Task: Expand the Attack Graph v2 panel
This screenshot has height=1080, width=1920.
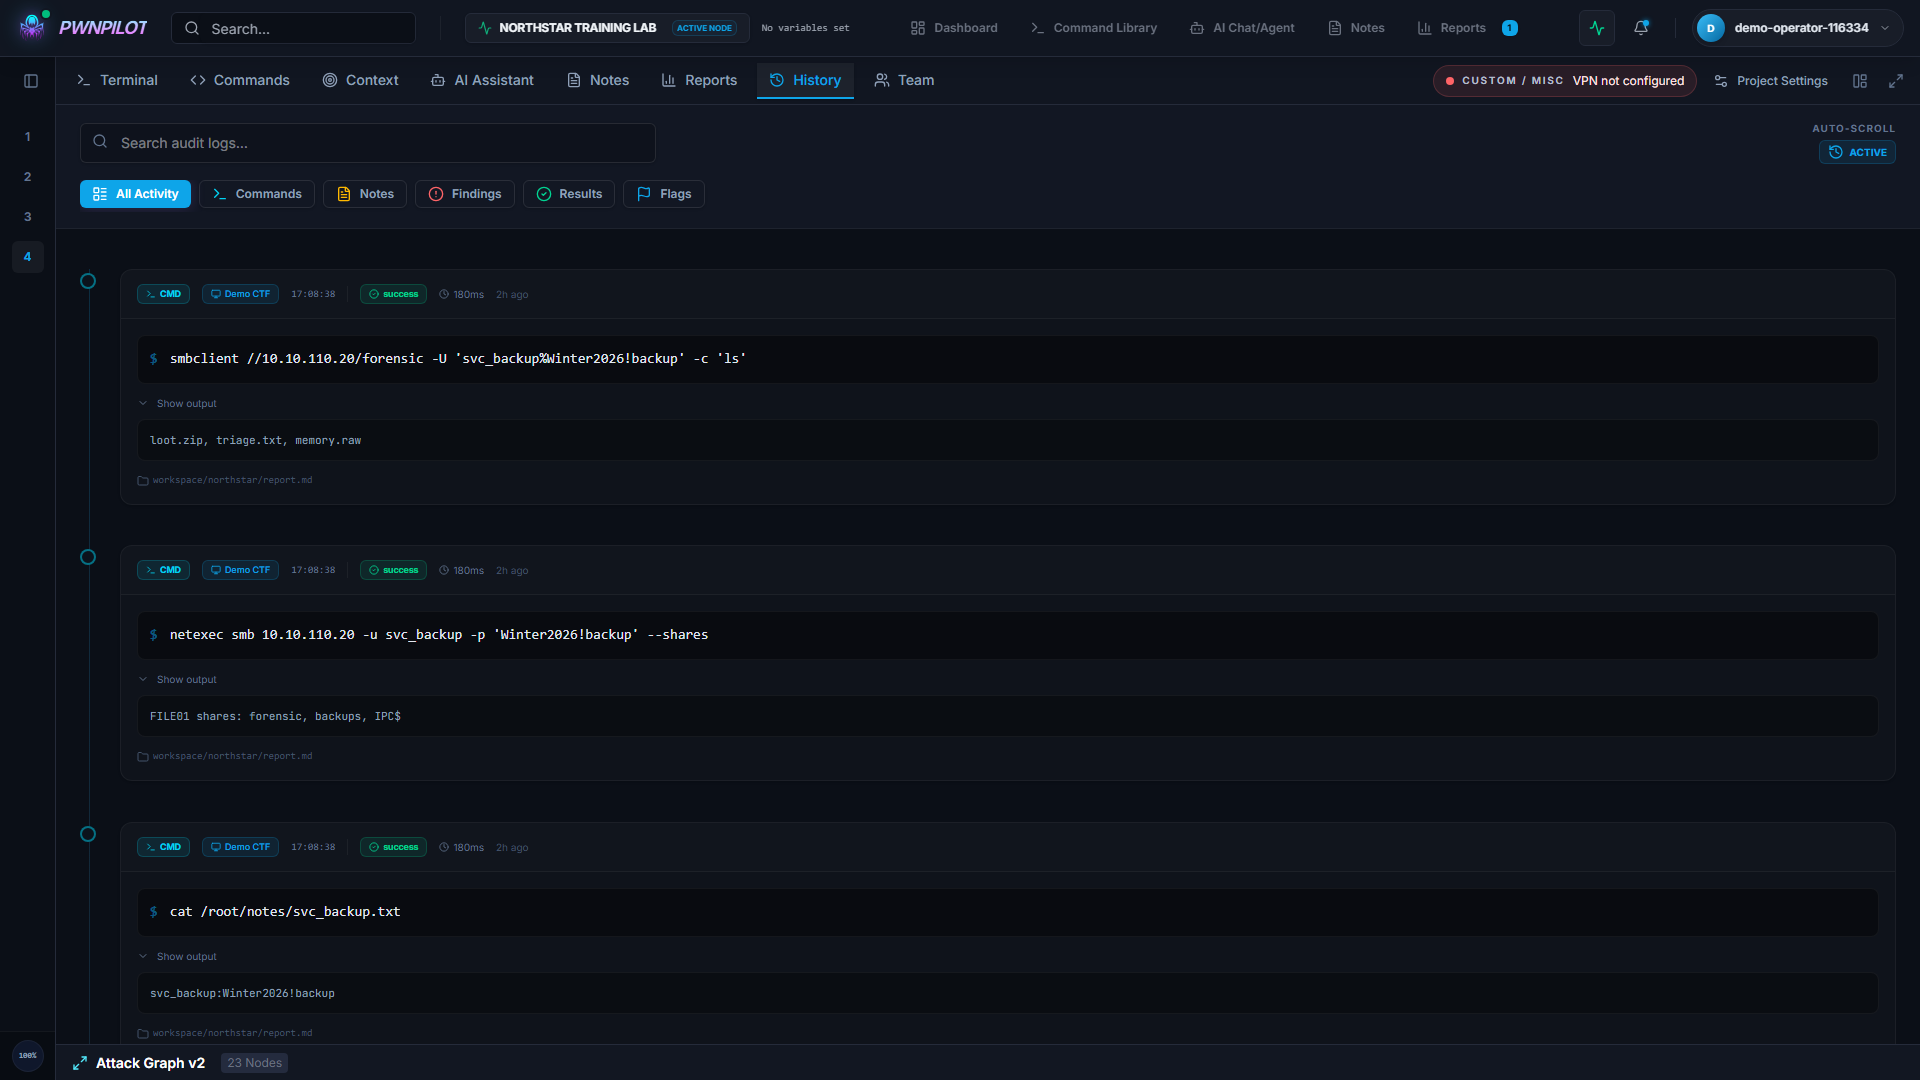Action: [x=80, y=1063]
